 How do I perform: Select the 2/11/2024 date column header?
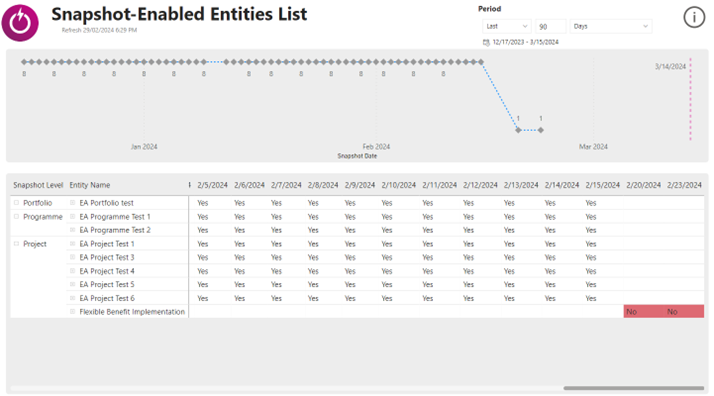tap(439, 185)
